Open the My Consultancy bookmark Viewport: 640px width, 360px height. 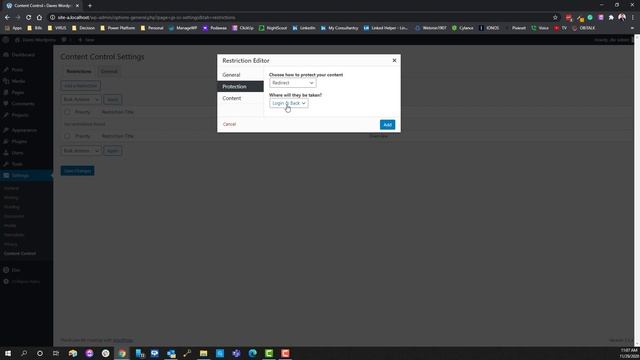click(x=340, y=28)
